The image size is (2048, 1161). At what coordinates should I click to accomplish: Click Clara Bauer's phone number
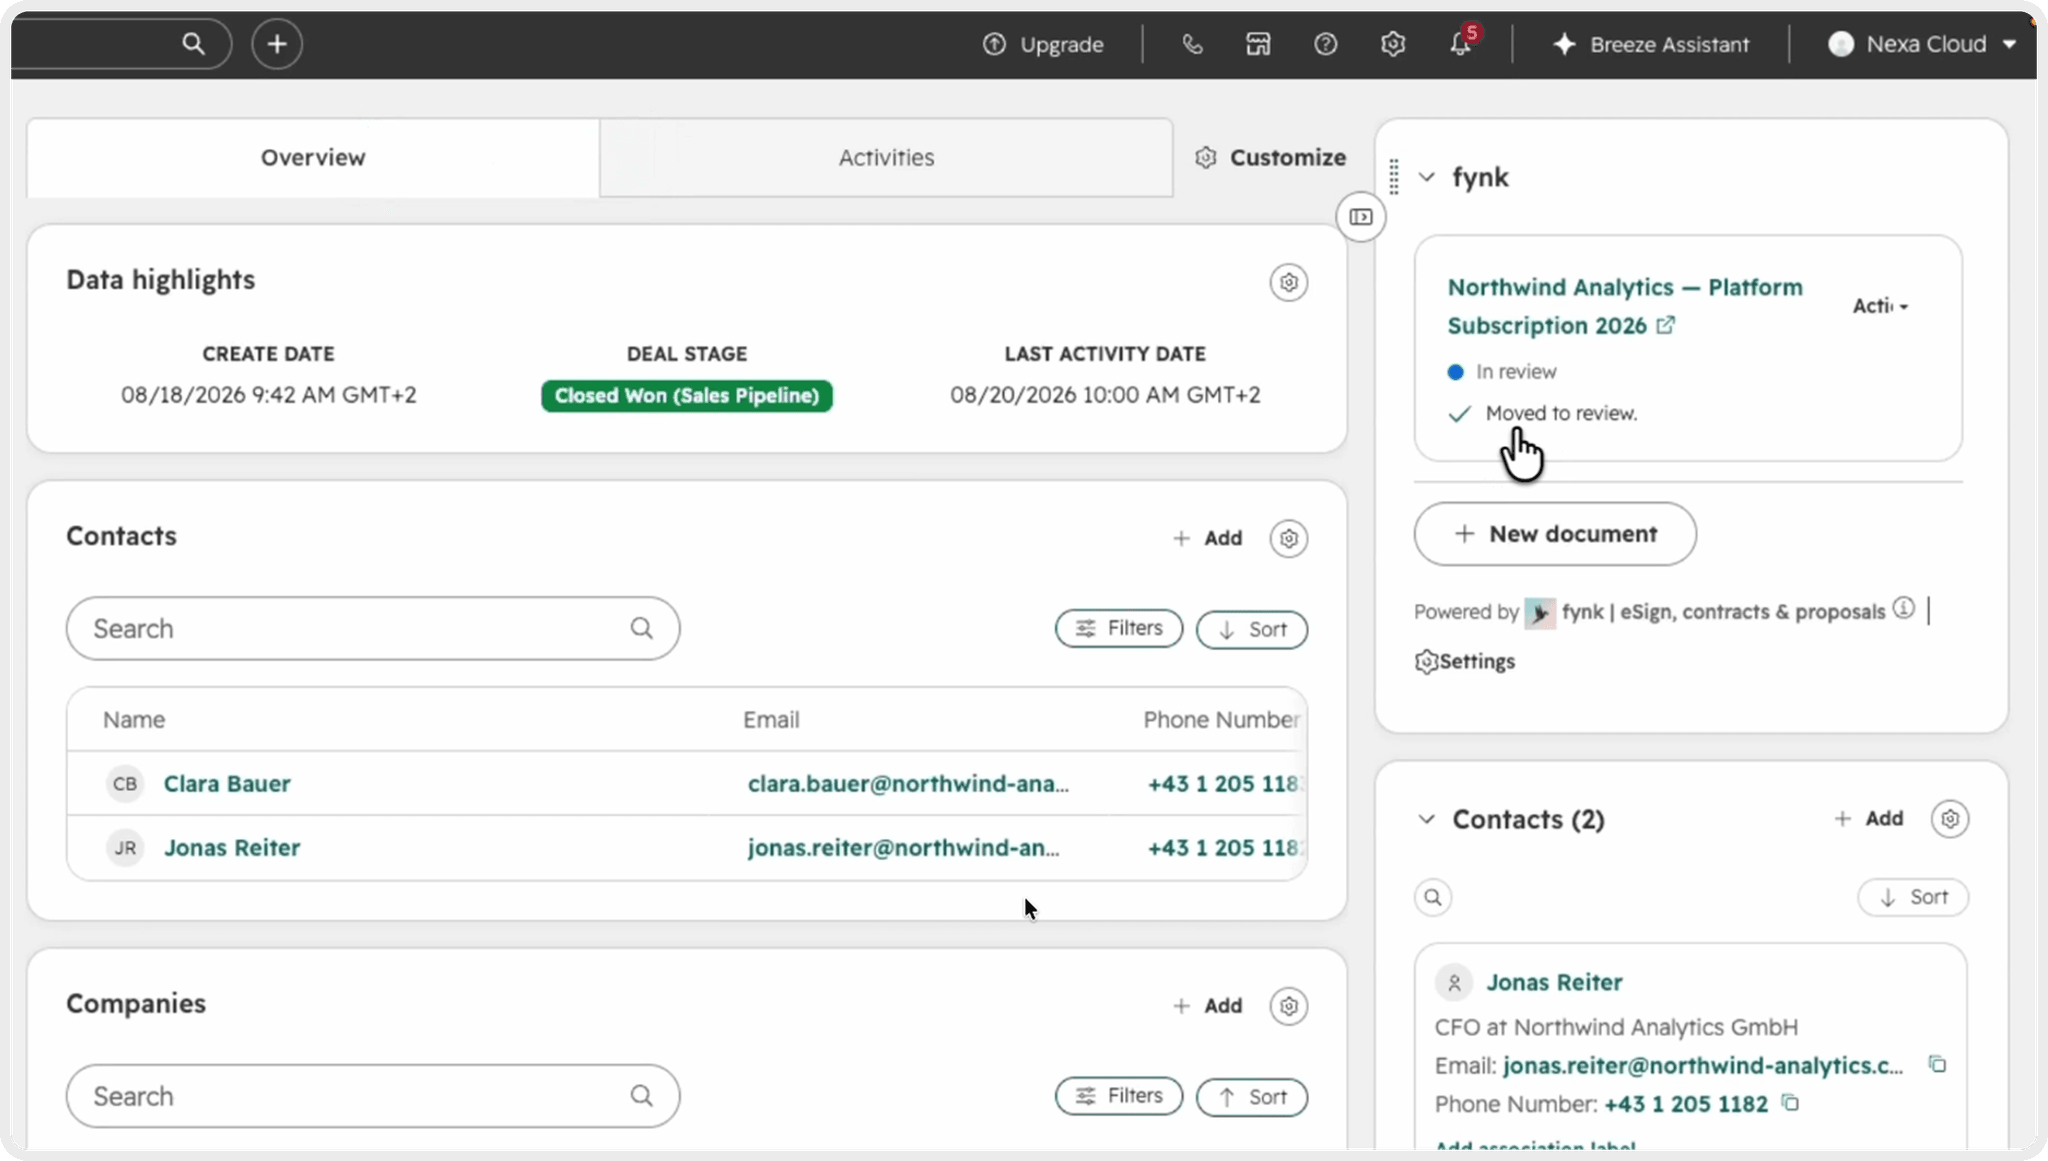(1224, 784)
